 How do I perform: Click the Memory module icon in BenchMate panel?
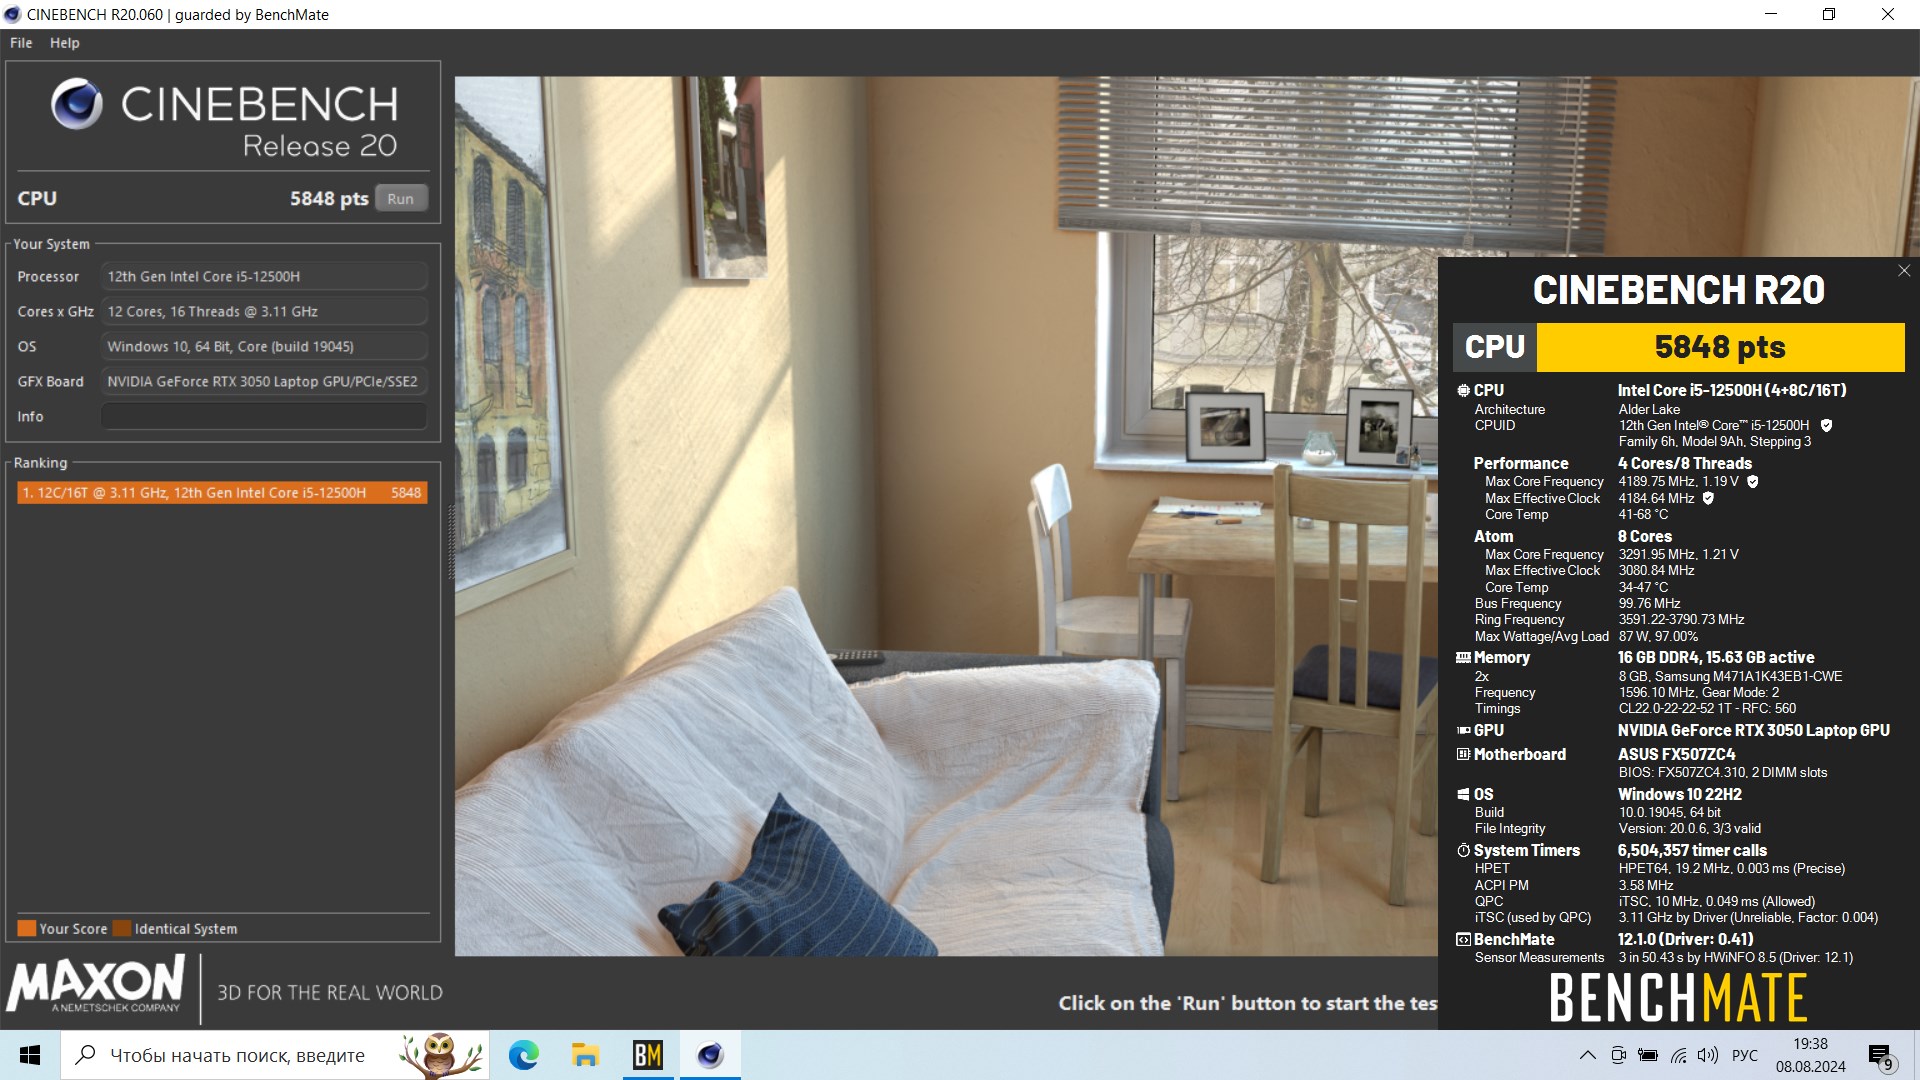1463,658
